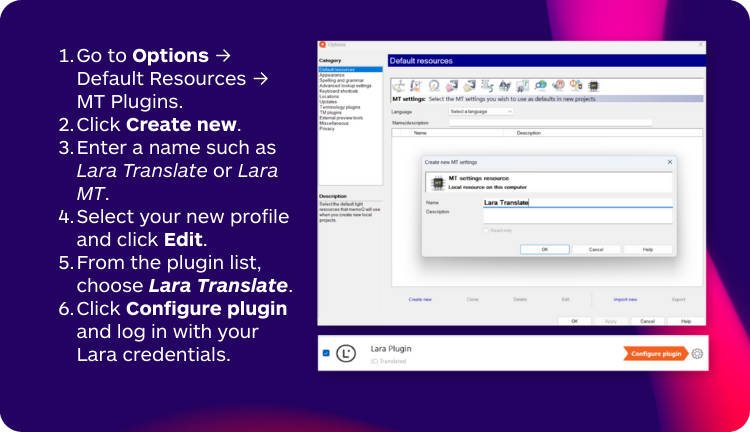This screenshot has width=750, height=432.
Task: Click the Export link
Action: tap(678, 299)
